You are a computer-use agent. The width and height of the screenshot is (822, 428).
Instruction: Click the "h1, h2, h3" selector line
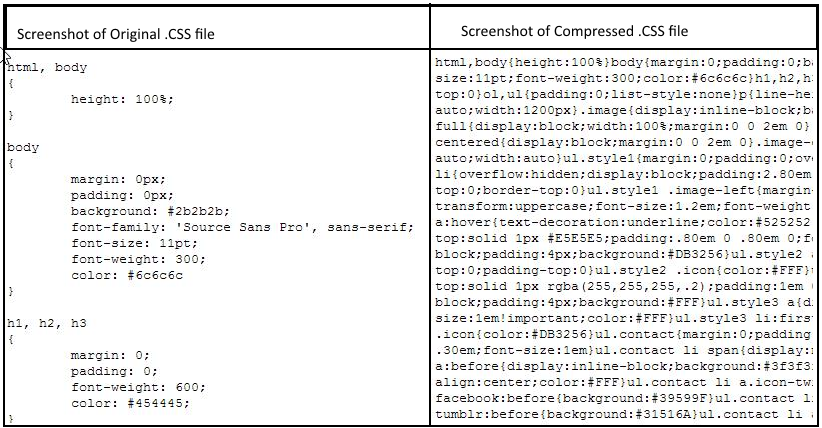click(47, 323)
